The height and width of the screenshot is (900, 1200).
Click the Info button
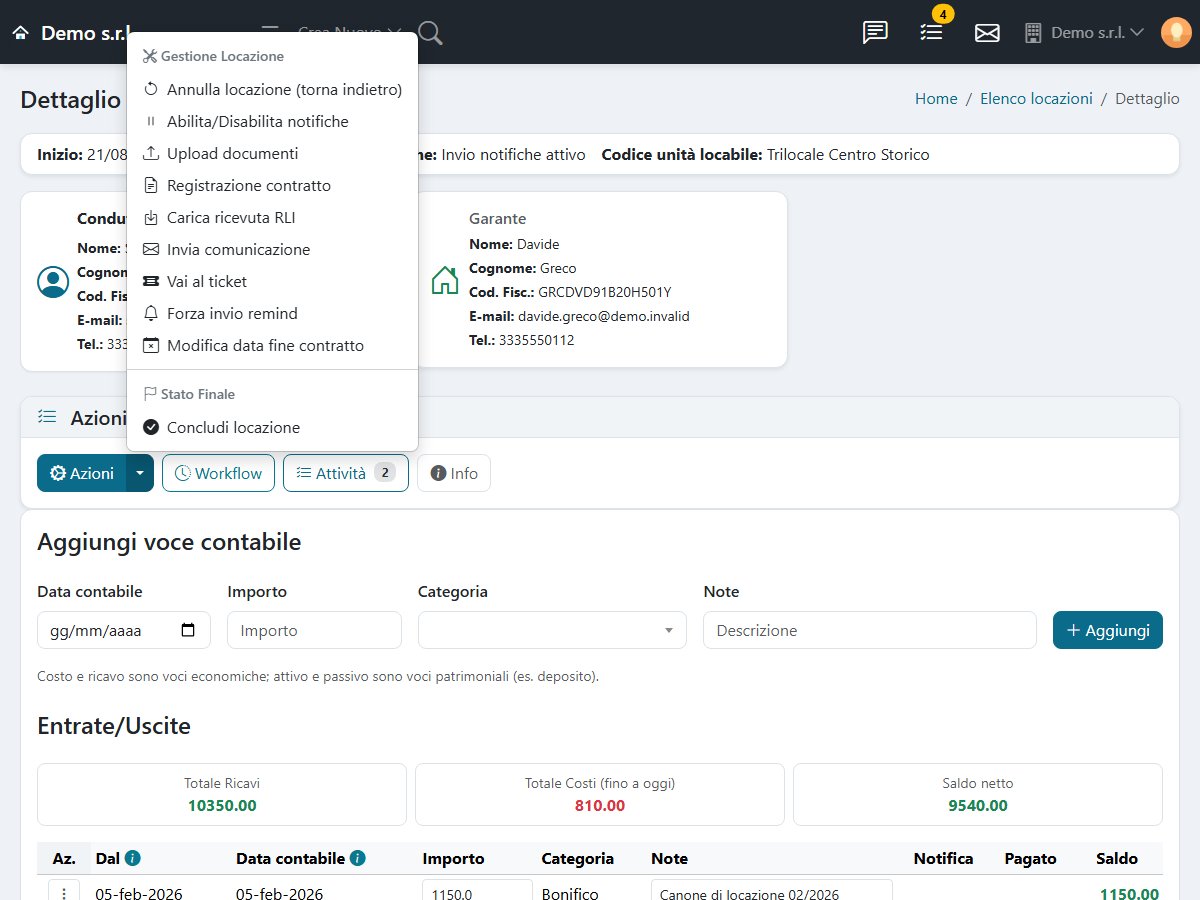454,473
